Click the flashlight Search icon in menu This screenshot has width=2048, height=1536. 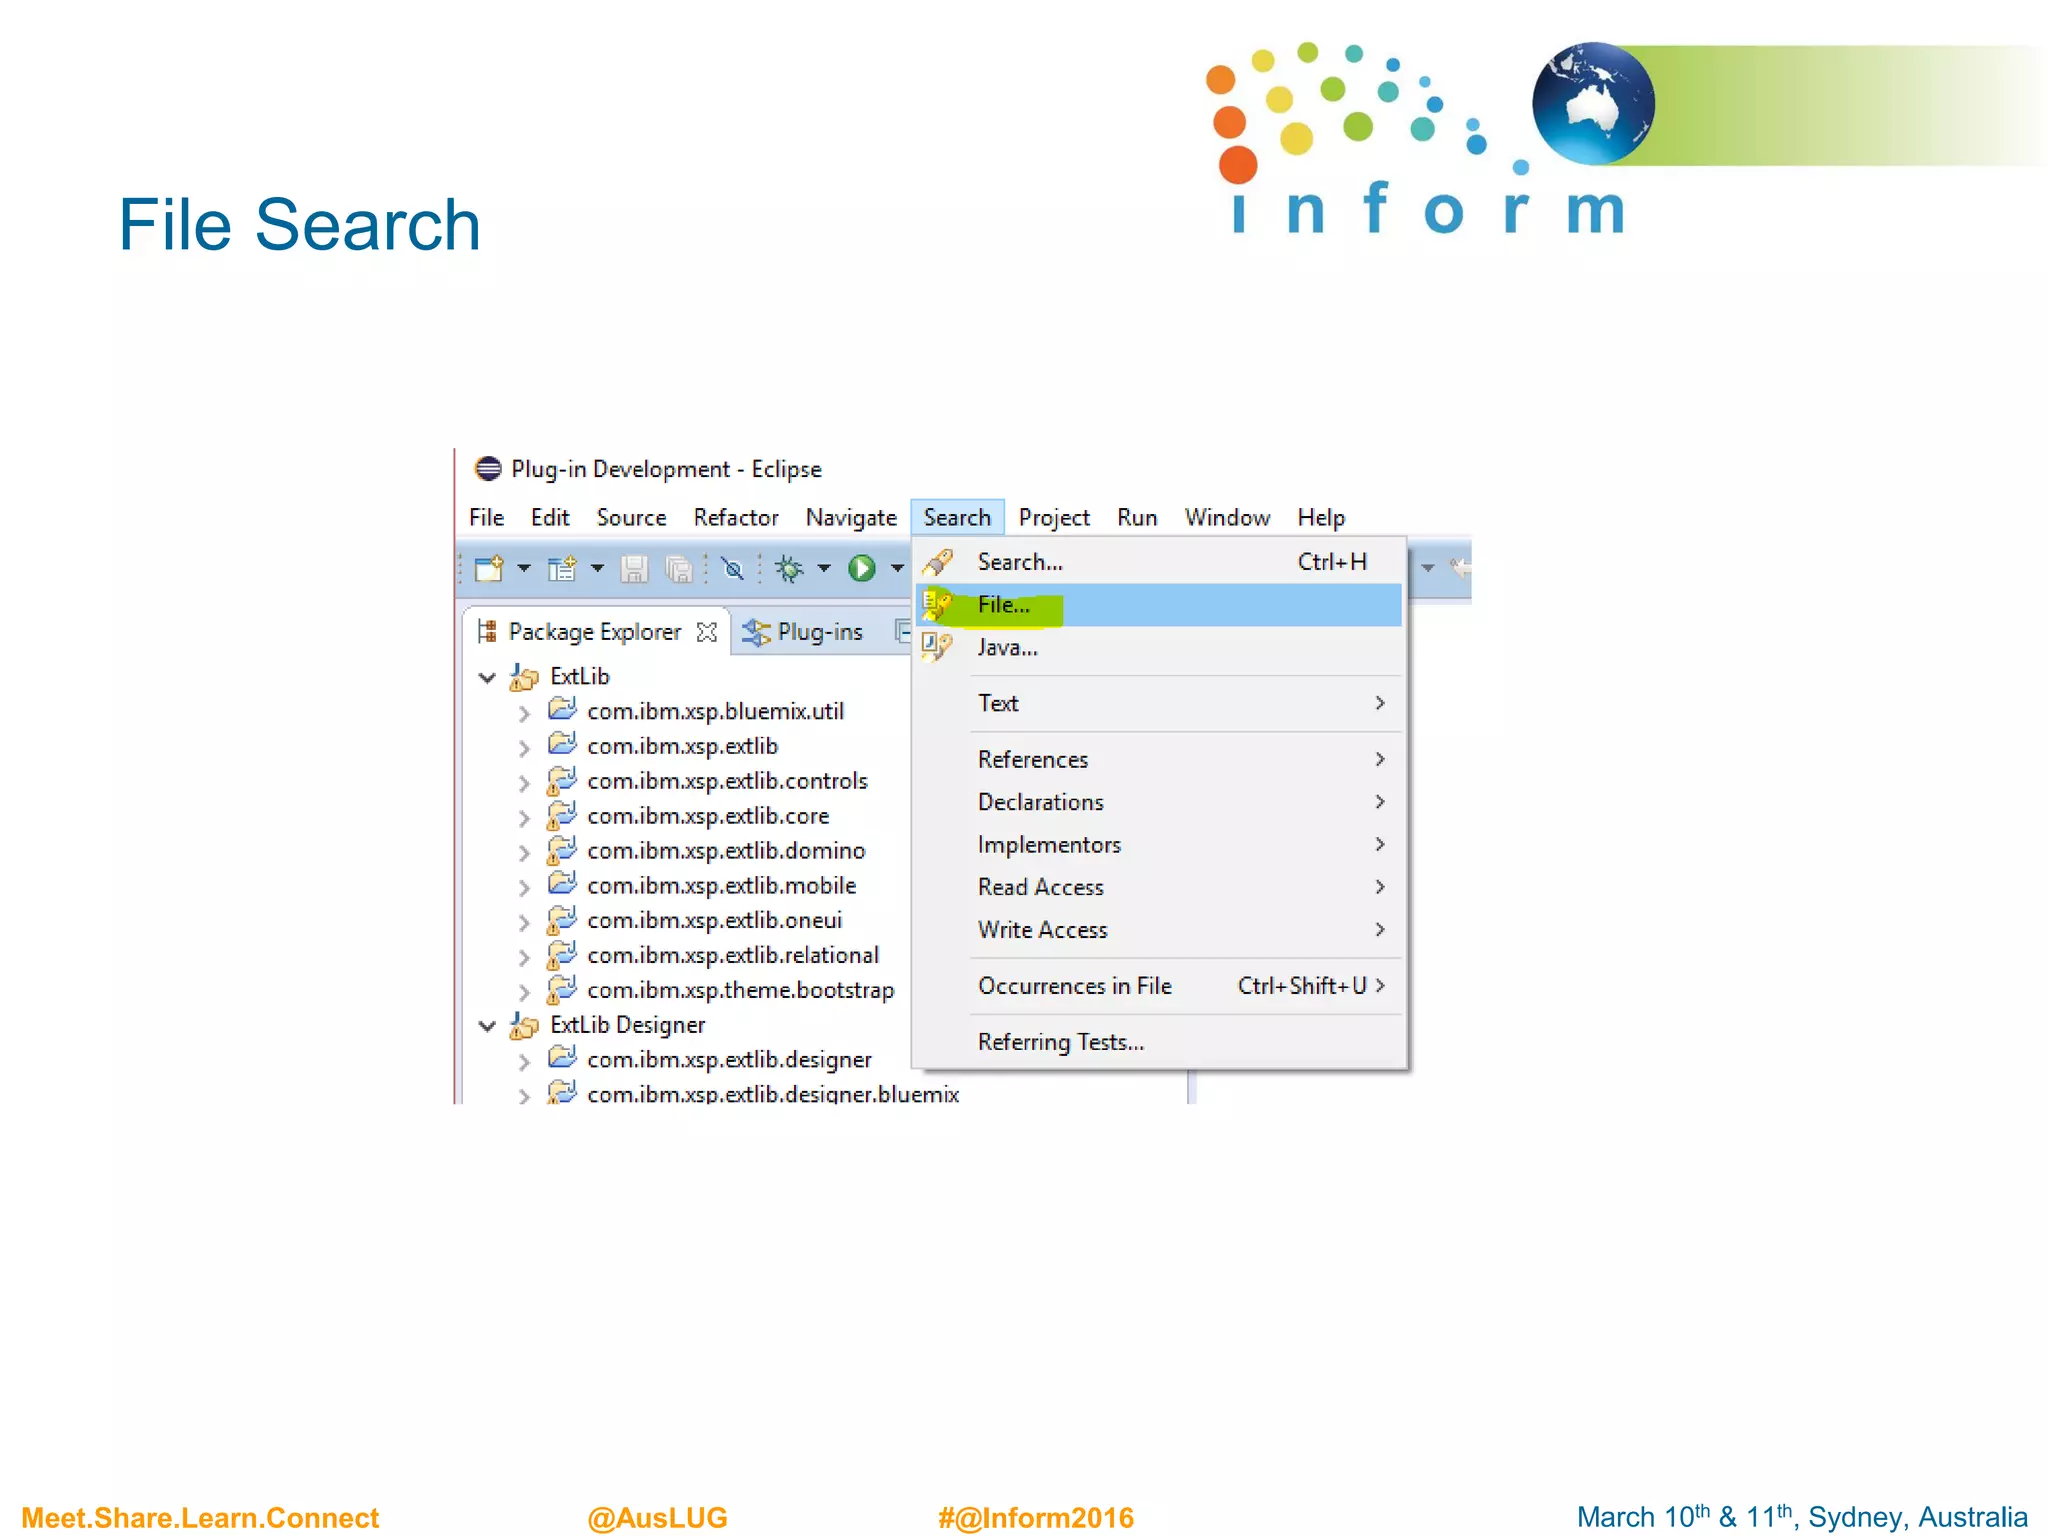pos(938,562)
